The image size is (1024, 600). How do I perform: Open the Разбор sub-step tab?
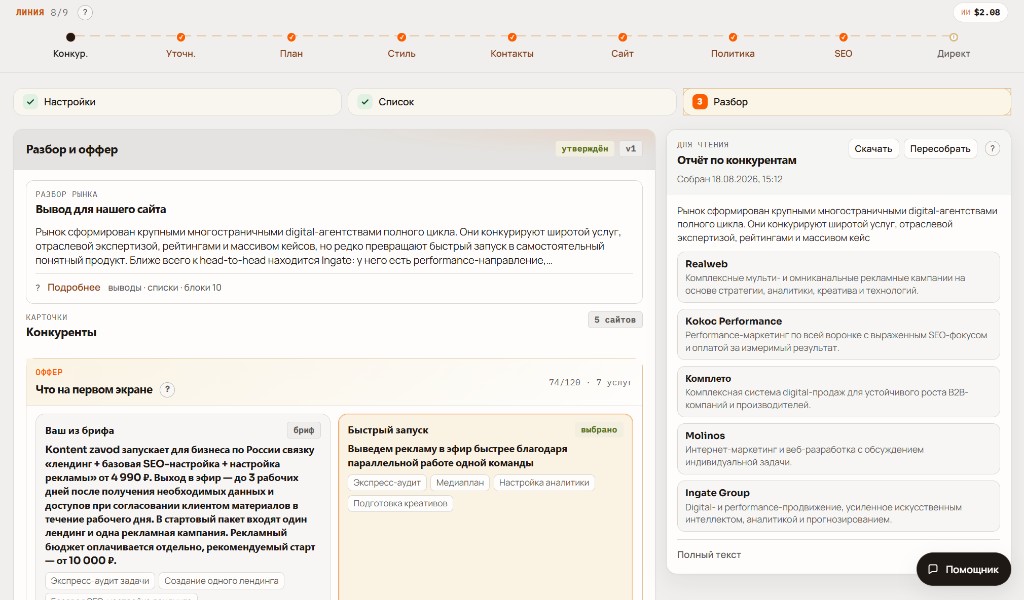click(847, 102)
